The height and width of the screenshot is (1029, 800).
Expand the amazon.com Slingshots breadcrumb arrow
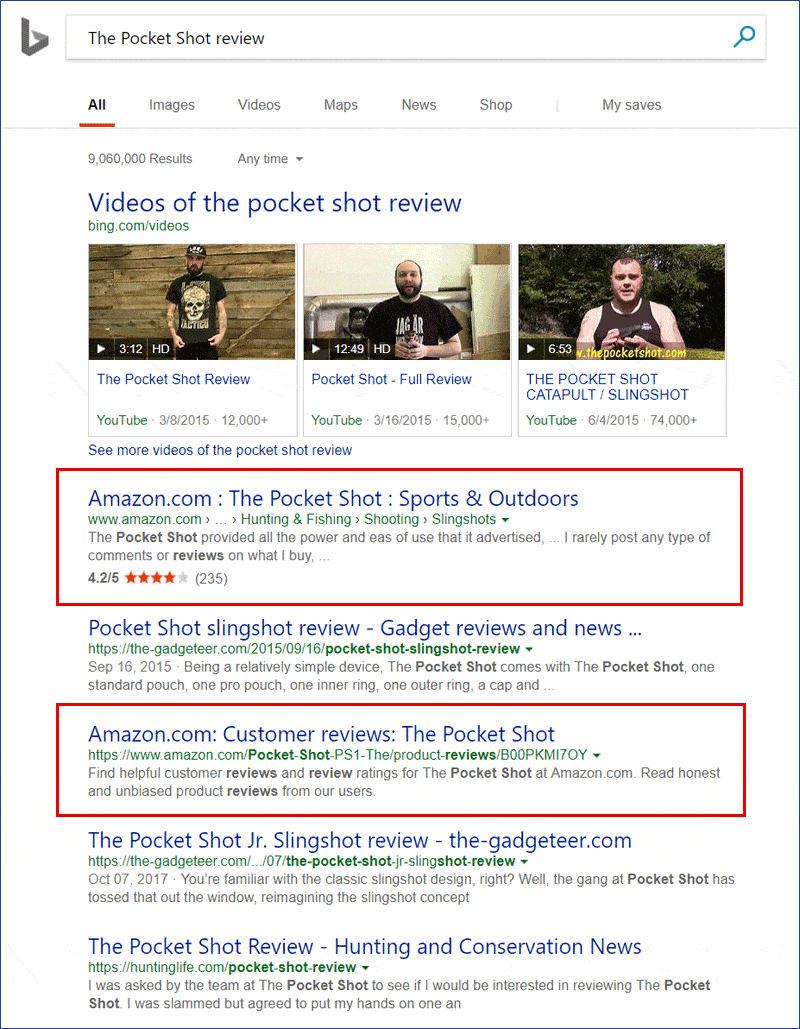(x=505, y=520)
